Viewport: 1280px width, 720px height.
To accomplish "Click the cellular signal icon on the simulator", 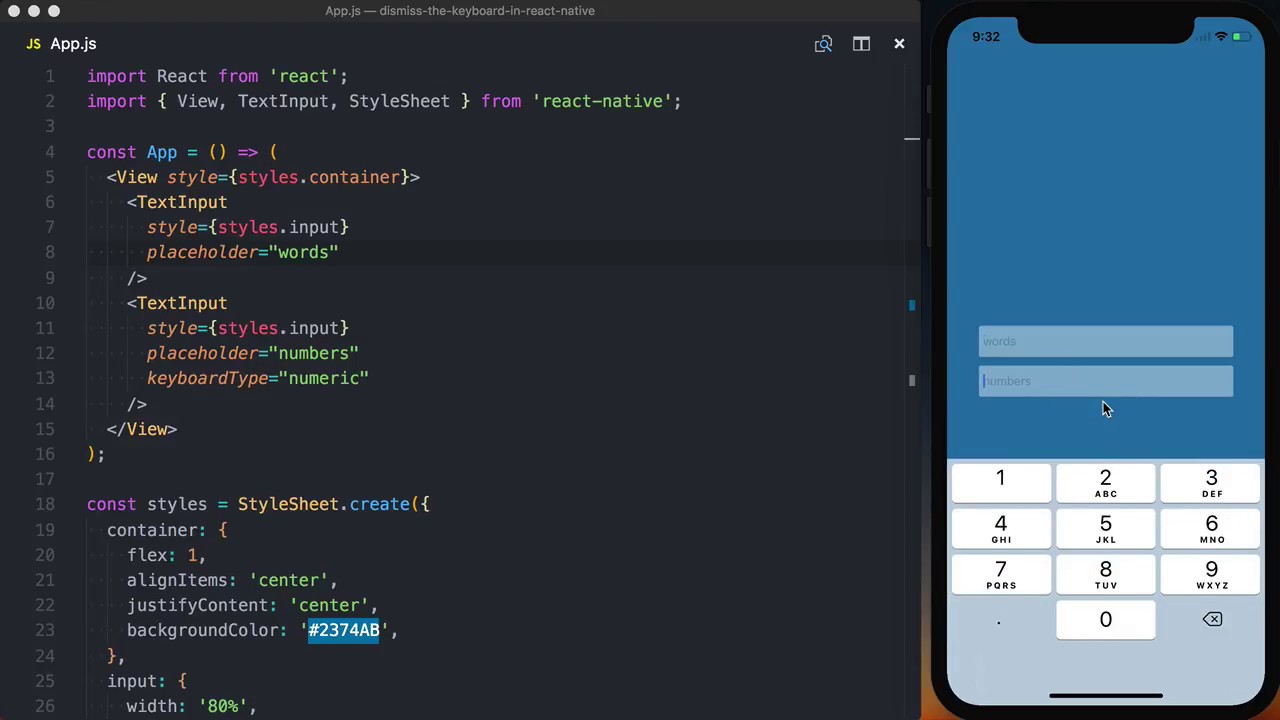I will (x=1203, y=36).
